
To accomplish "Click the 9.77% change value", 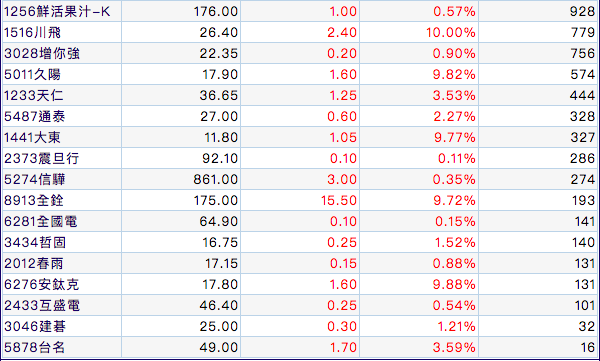I will (455, 137).
